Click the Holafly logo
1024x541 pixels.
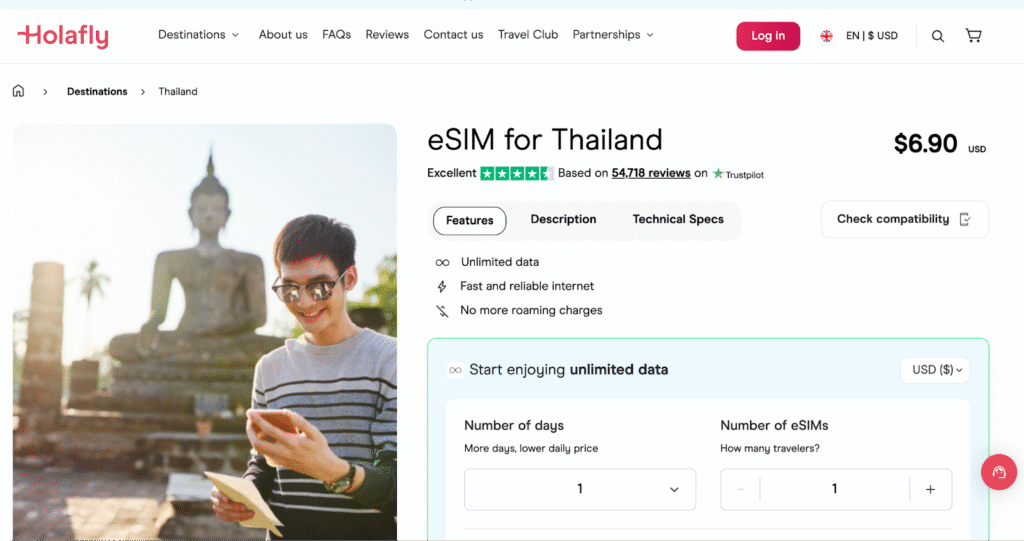tap(63, 36)
